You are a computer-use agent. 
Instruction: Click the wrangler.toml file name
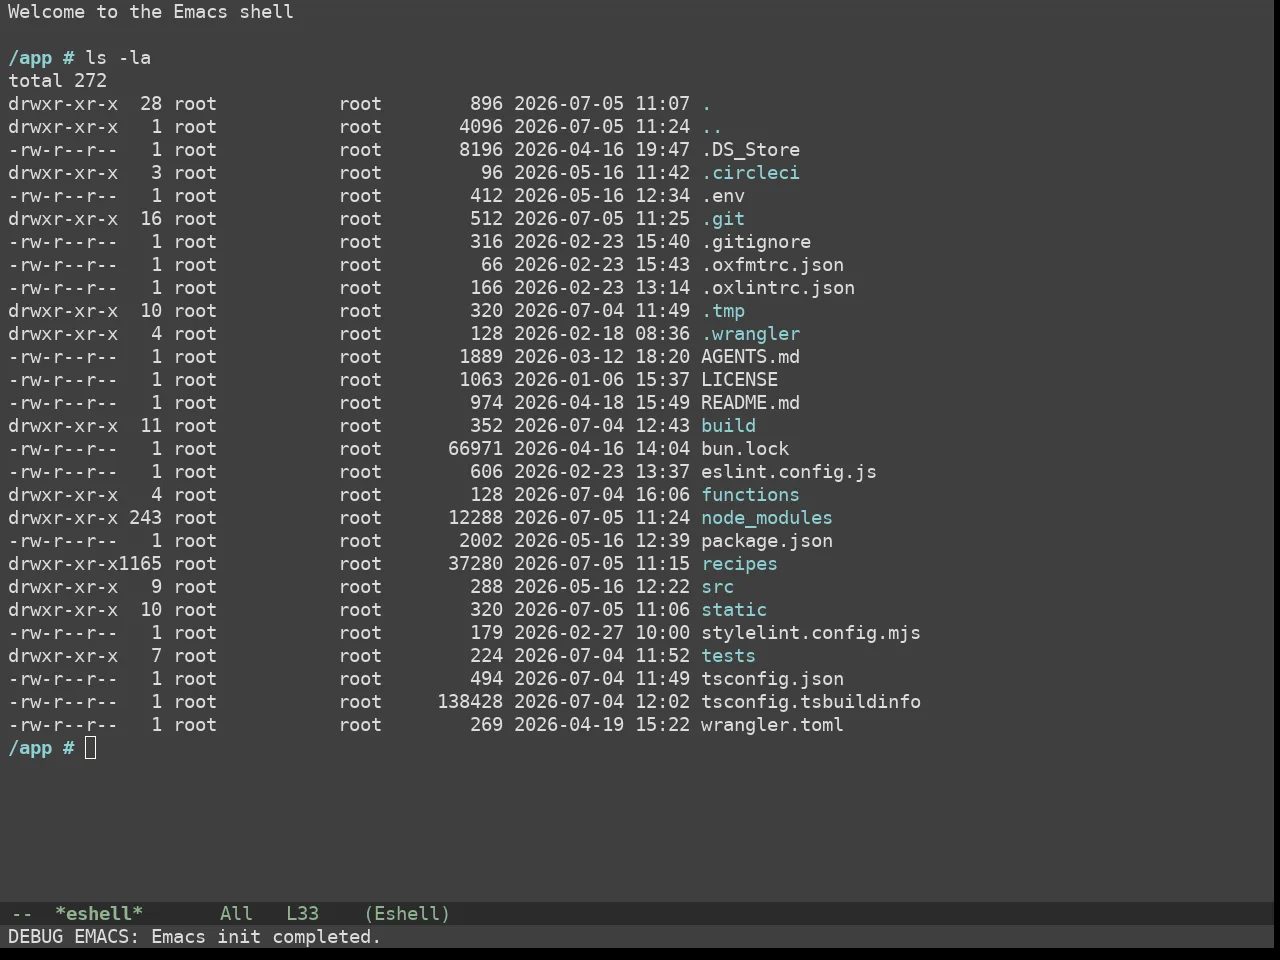[772, 725]
